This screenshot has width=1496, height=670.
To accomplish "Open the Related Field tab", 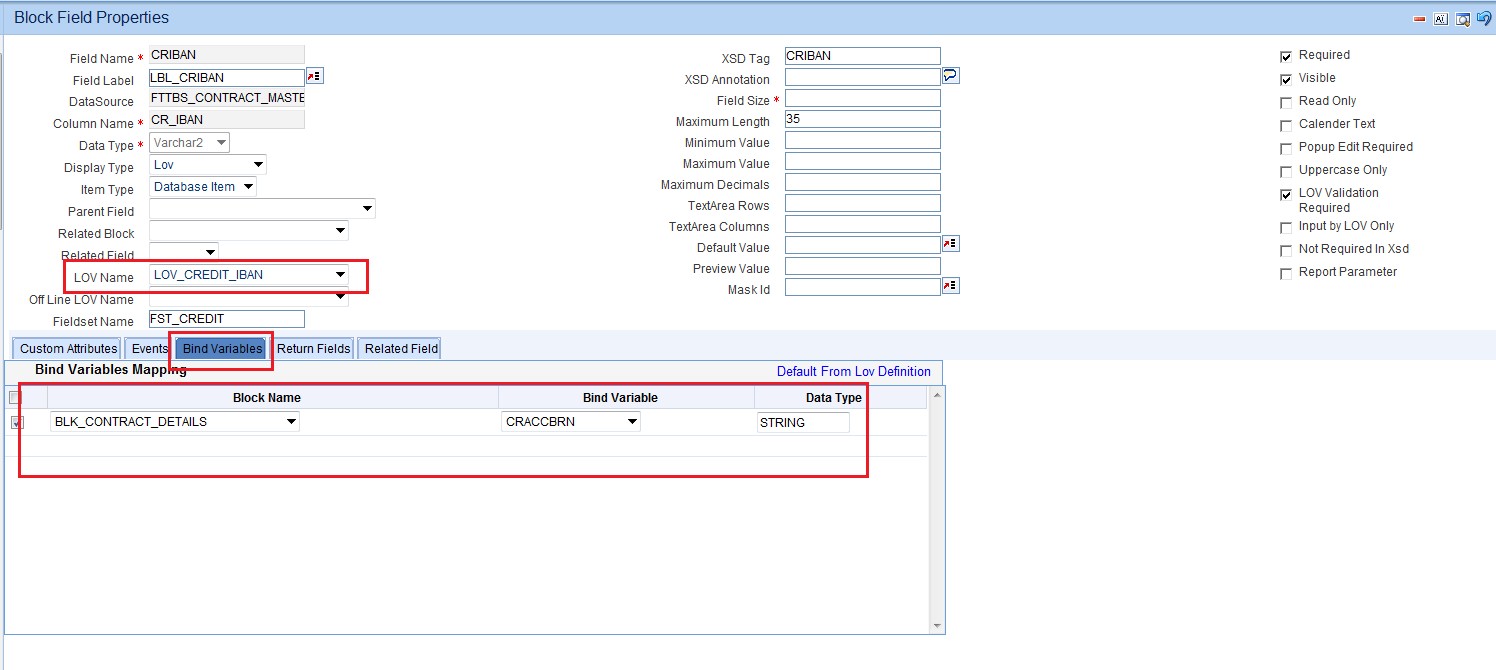I will [401, 349].
